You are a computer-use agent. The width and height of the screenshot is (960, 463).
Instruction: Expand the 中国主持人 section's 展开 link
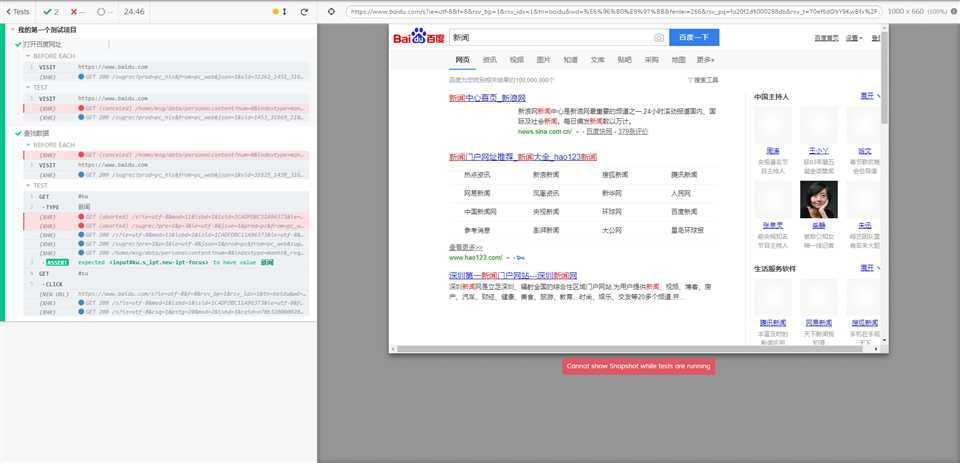[x=870, y=96]
